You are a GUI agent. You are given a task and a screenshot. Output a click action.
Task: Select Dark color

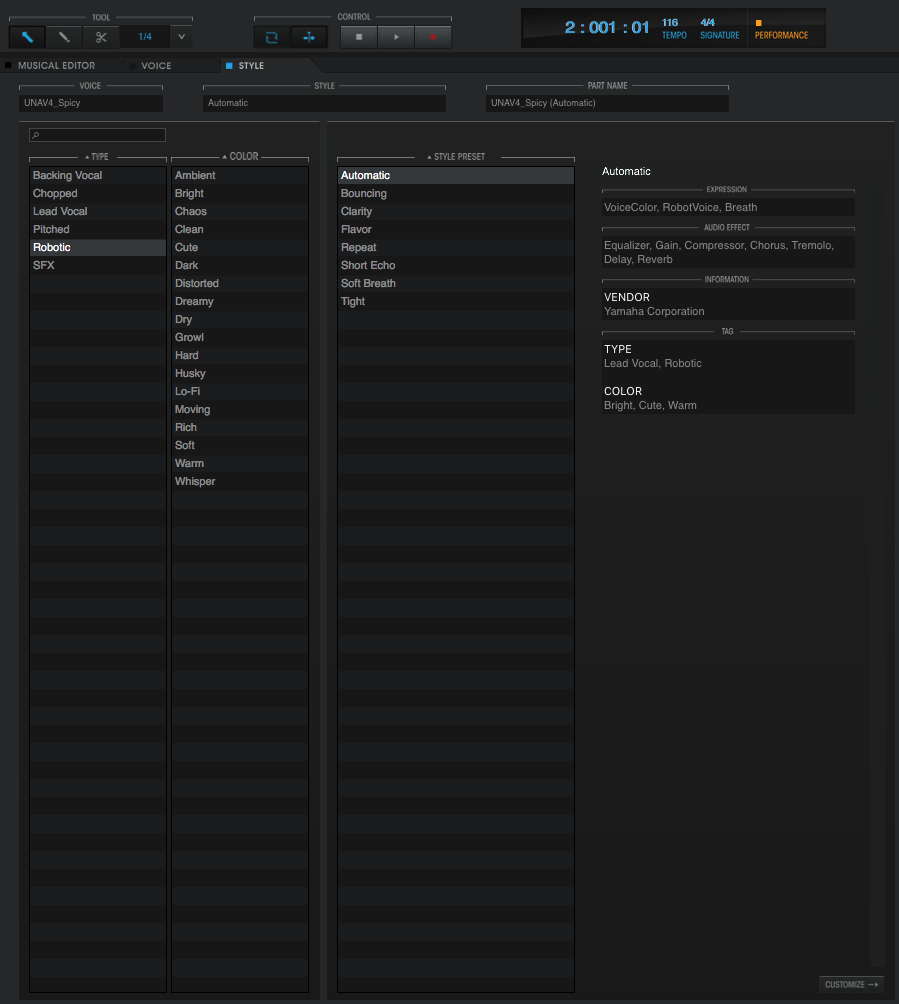click(x=240, y=265)
